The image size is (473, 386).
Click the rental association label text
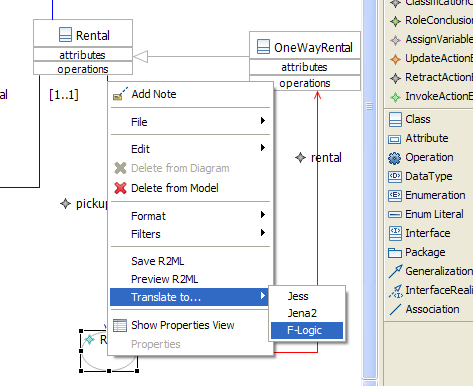(x=326, y=157)
